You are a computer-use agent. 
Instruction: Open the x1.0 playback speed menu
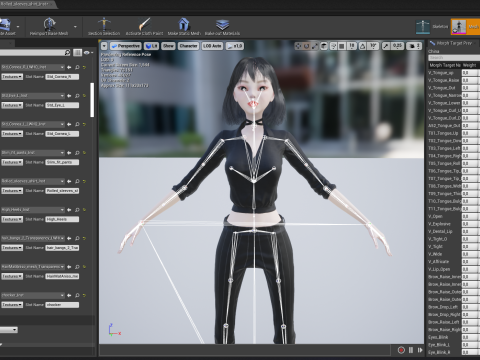coord(235,46)
